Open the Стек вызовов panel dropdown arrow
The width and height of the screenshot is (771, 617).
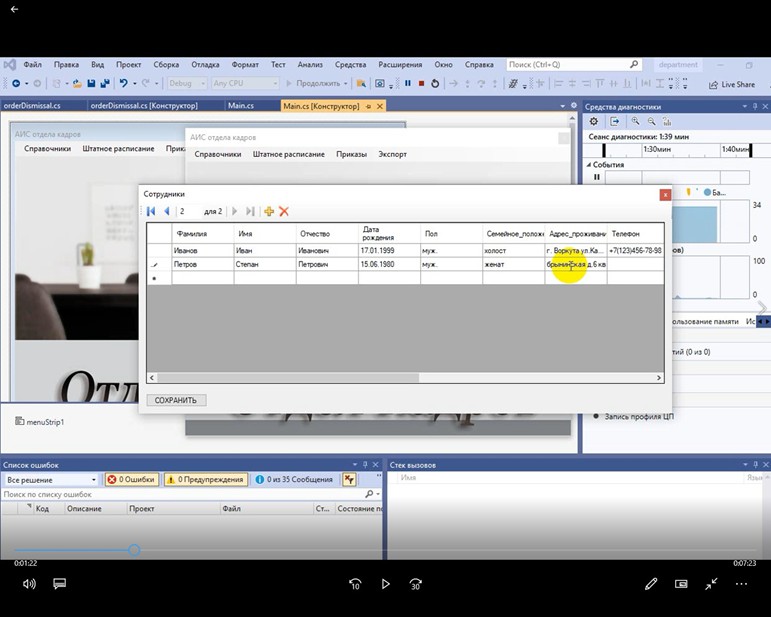(745, 465)
